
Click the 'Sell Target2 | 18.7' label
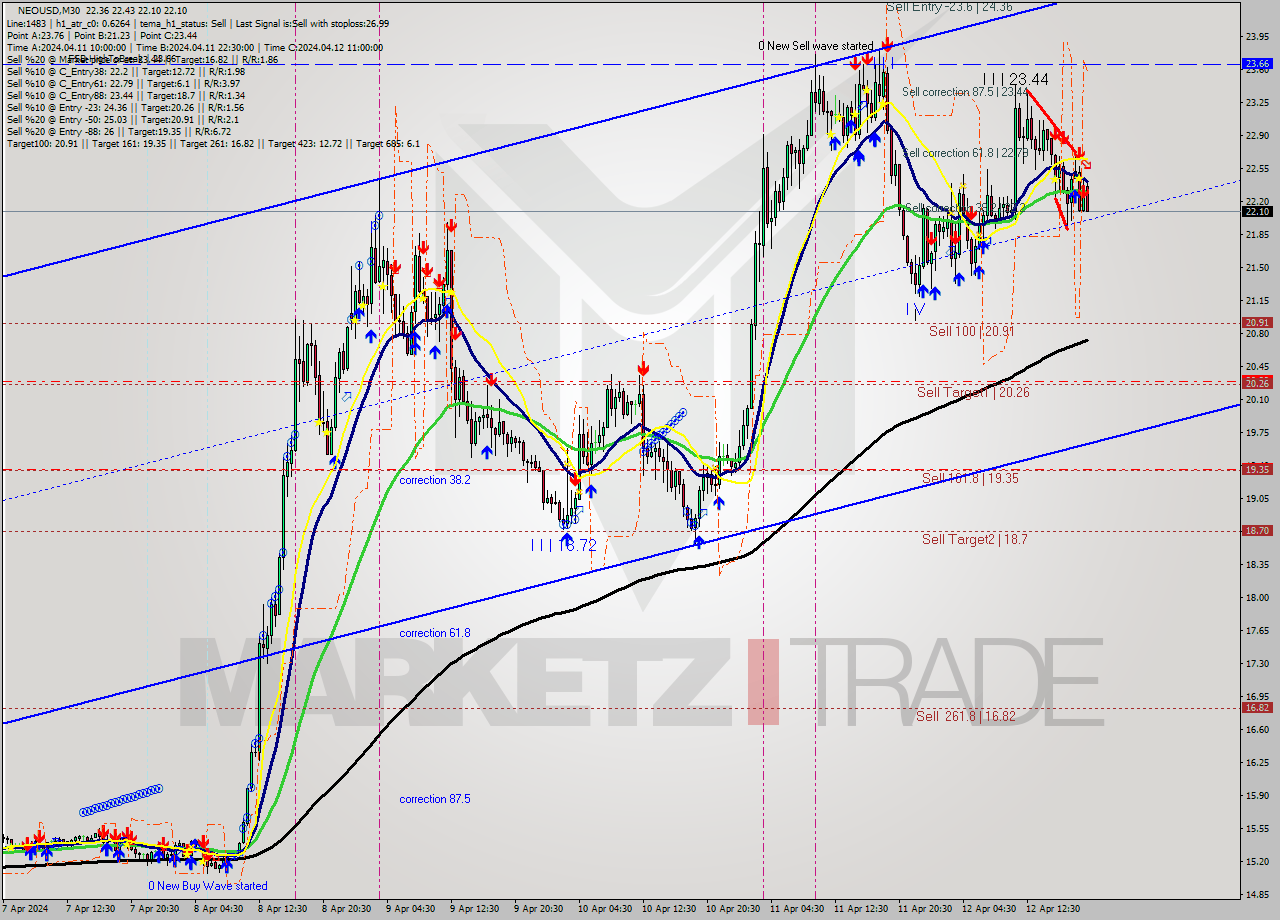(x=974, y=539)
